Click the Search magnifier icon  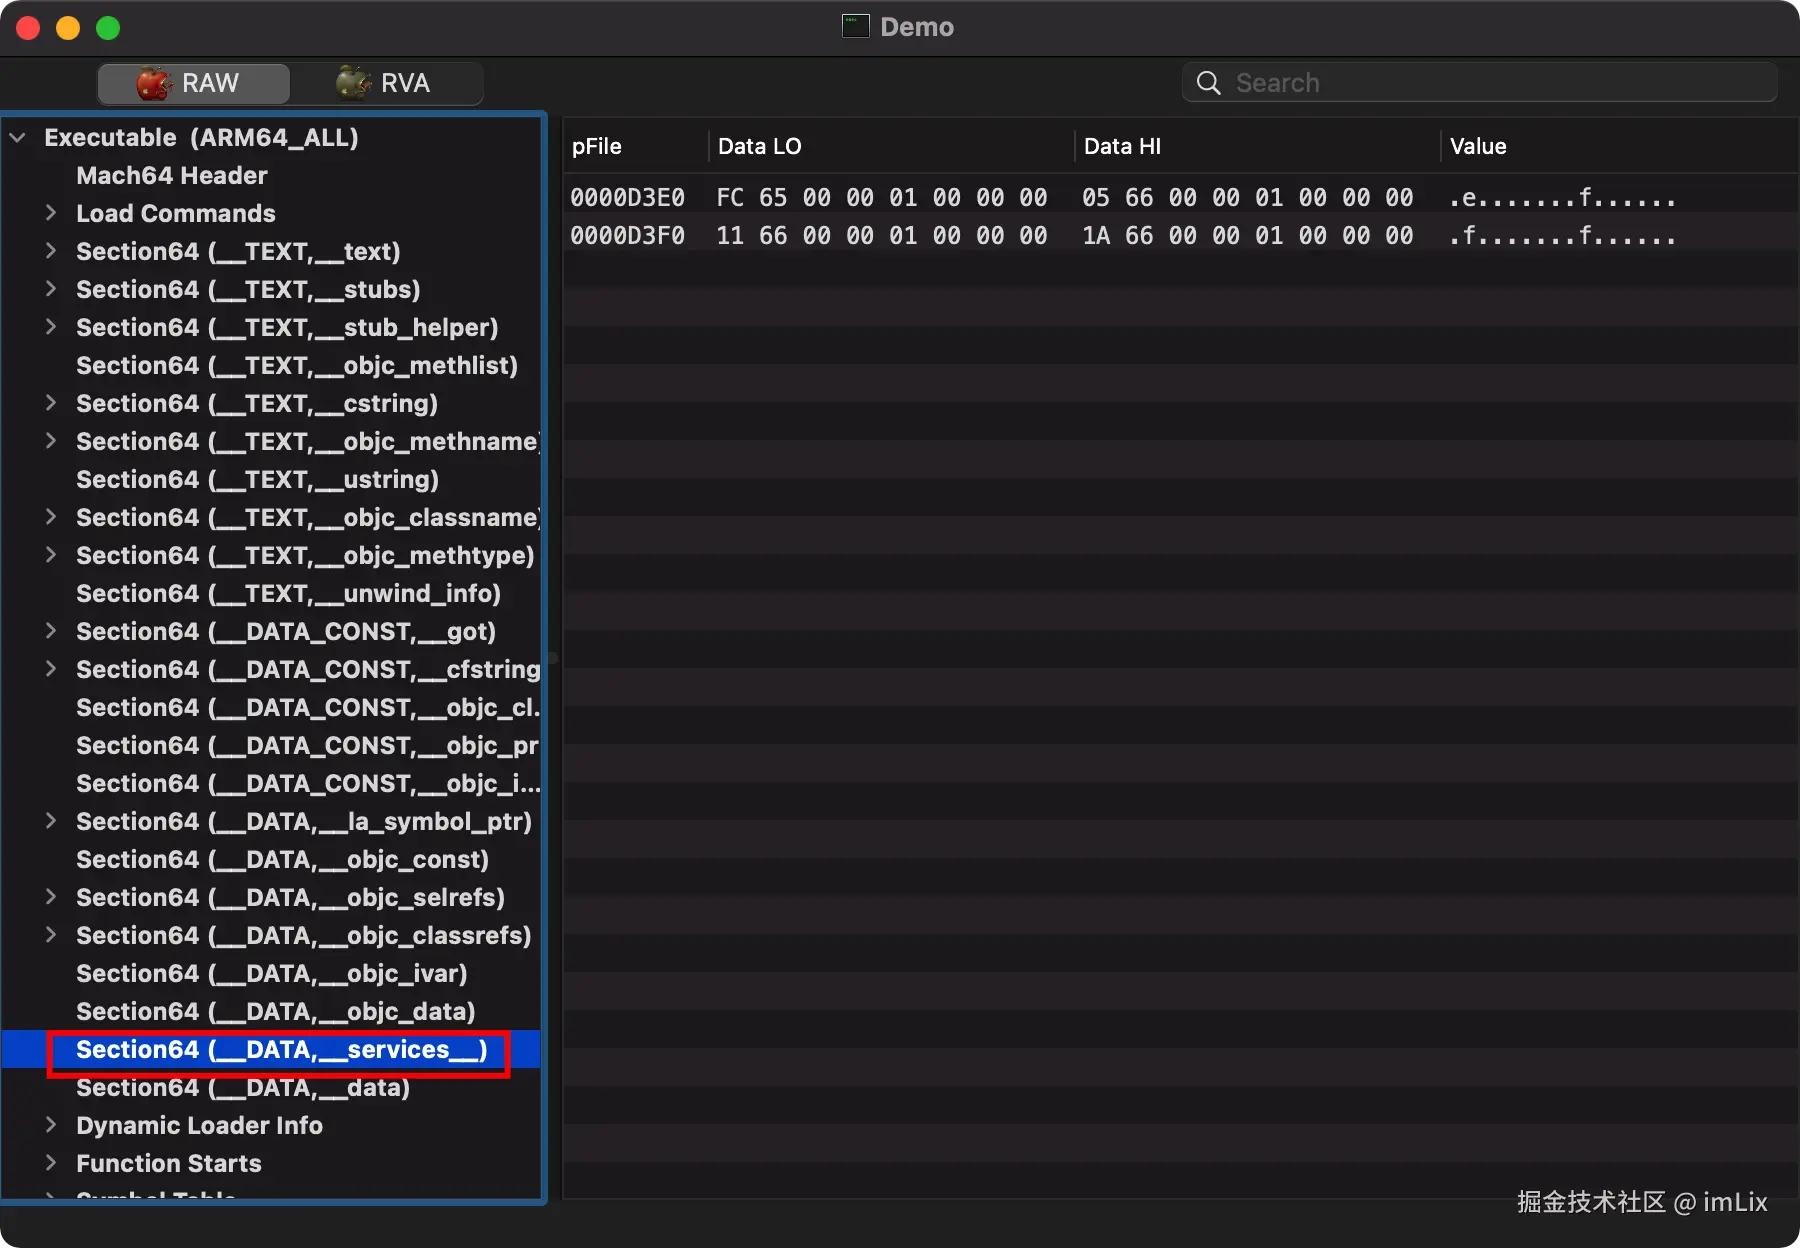coord(1209,83)
